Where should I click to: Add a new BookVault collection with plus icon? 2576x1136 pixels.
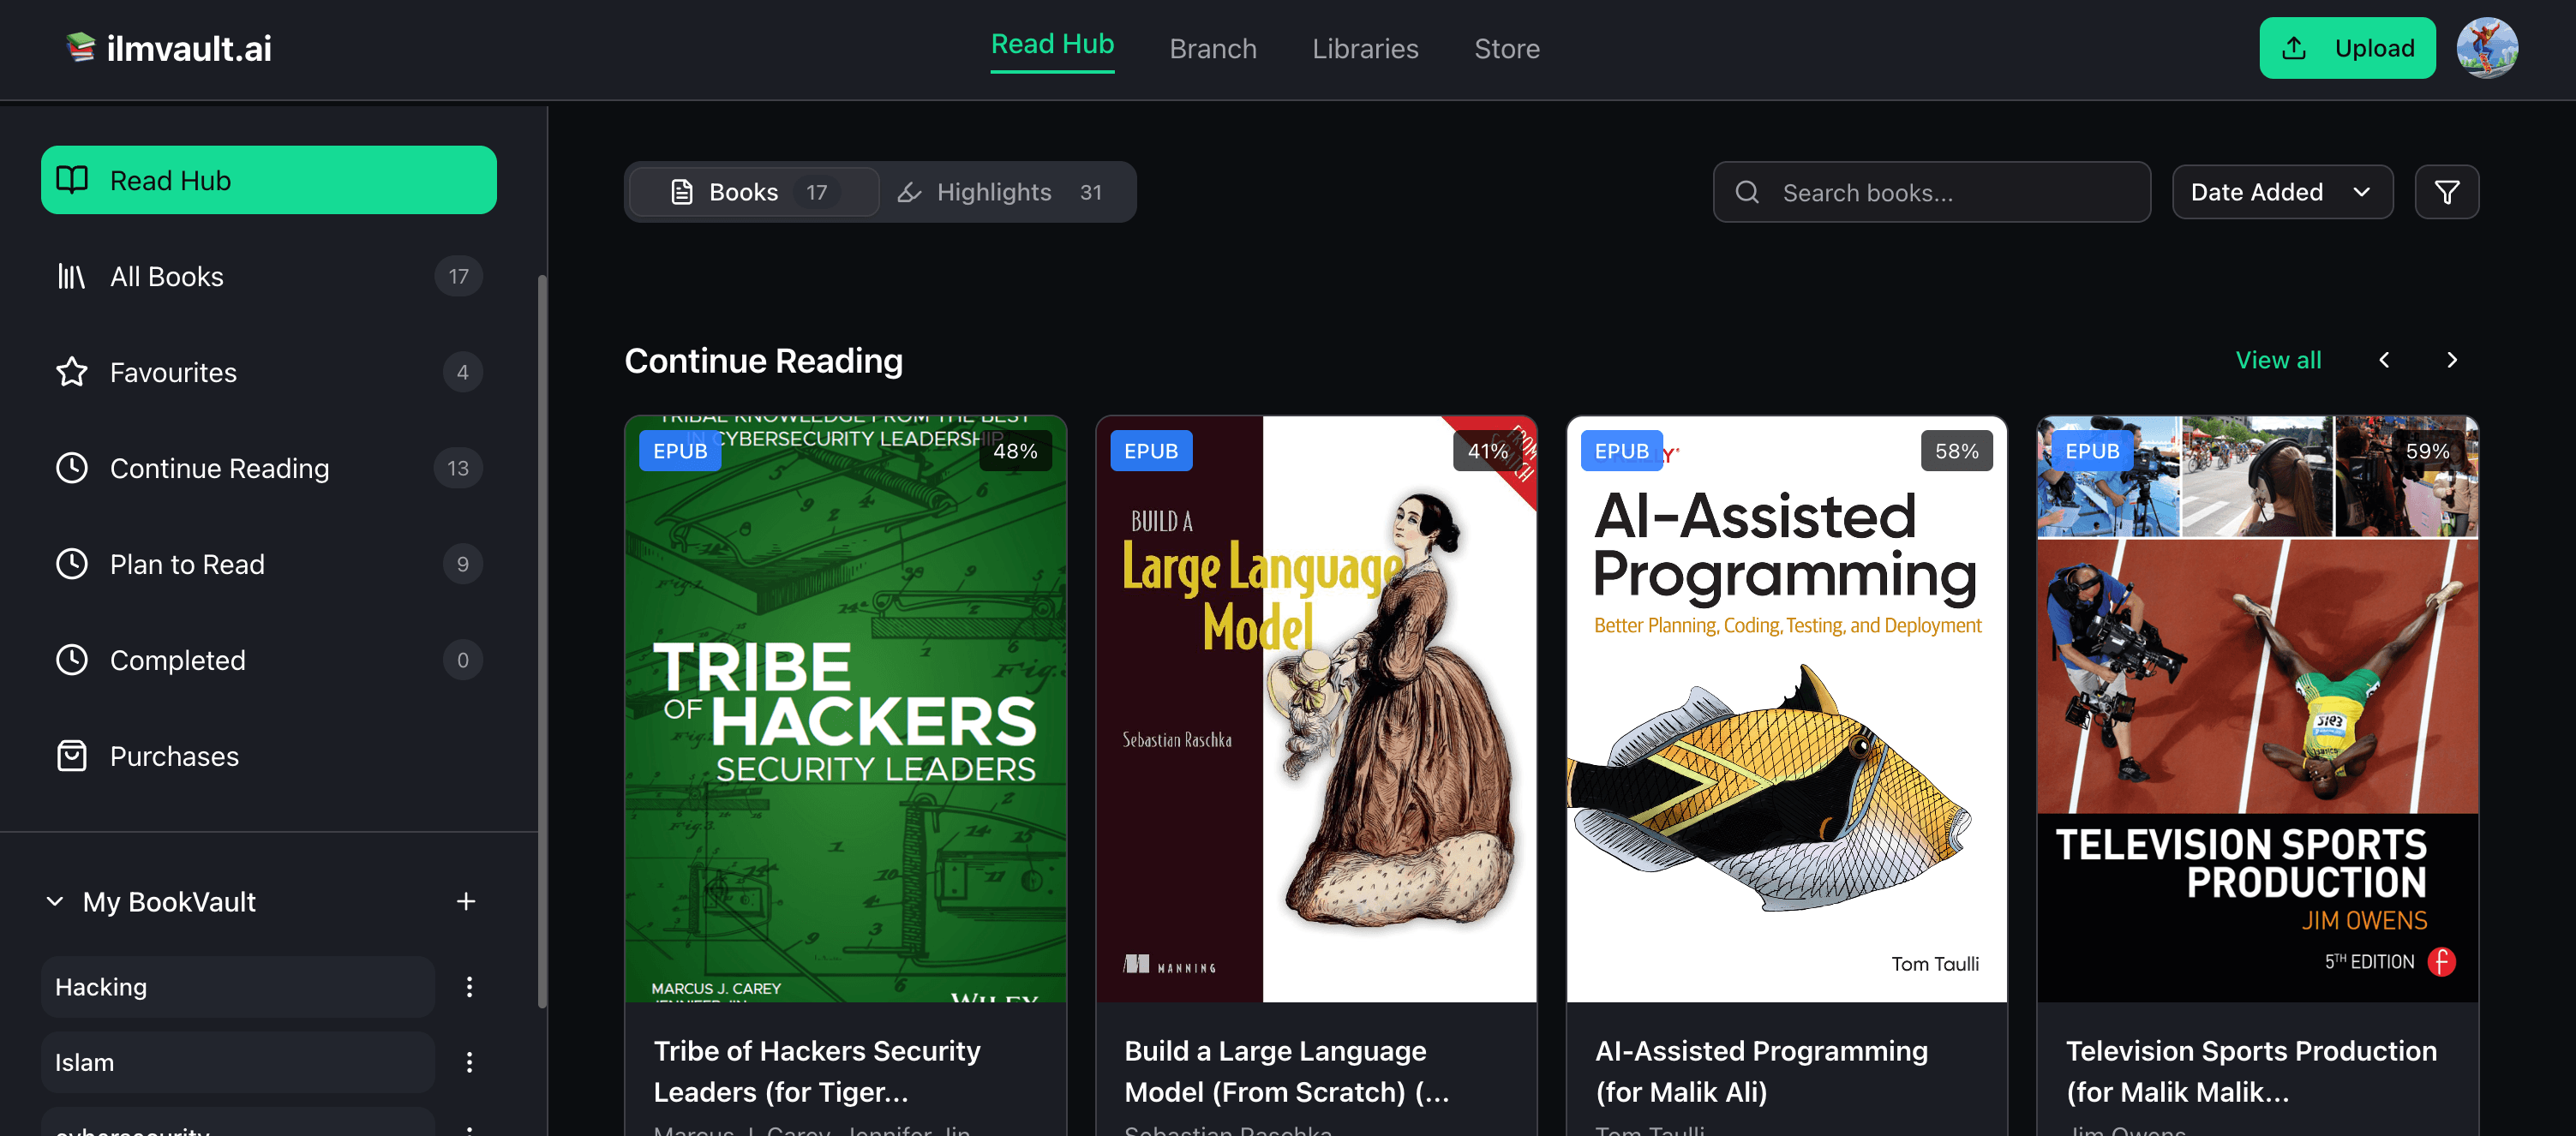coord(466,901)
